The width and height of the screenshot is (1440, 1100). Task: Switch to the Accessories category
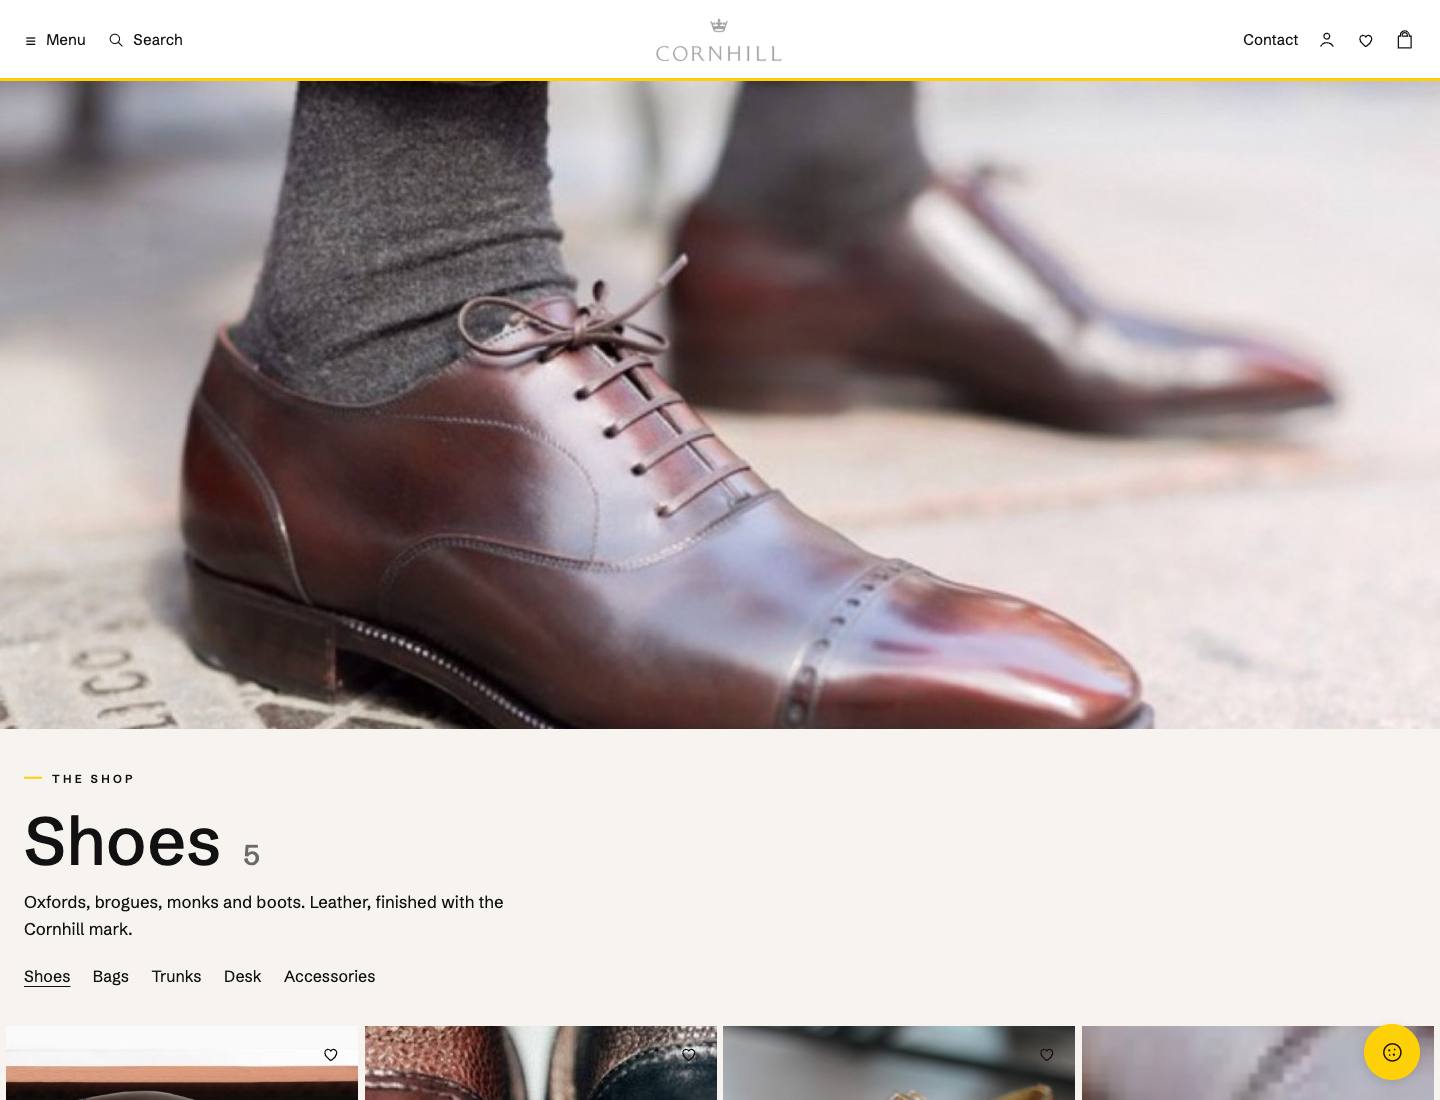tap(330, 976)
